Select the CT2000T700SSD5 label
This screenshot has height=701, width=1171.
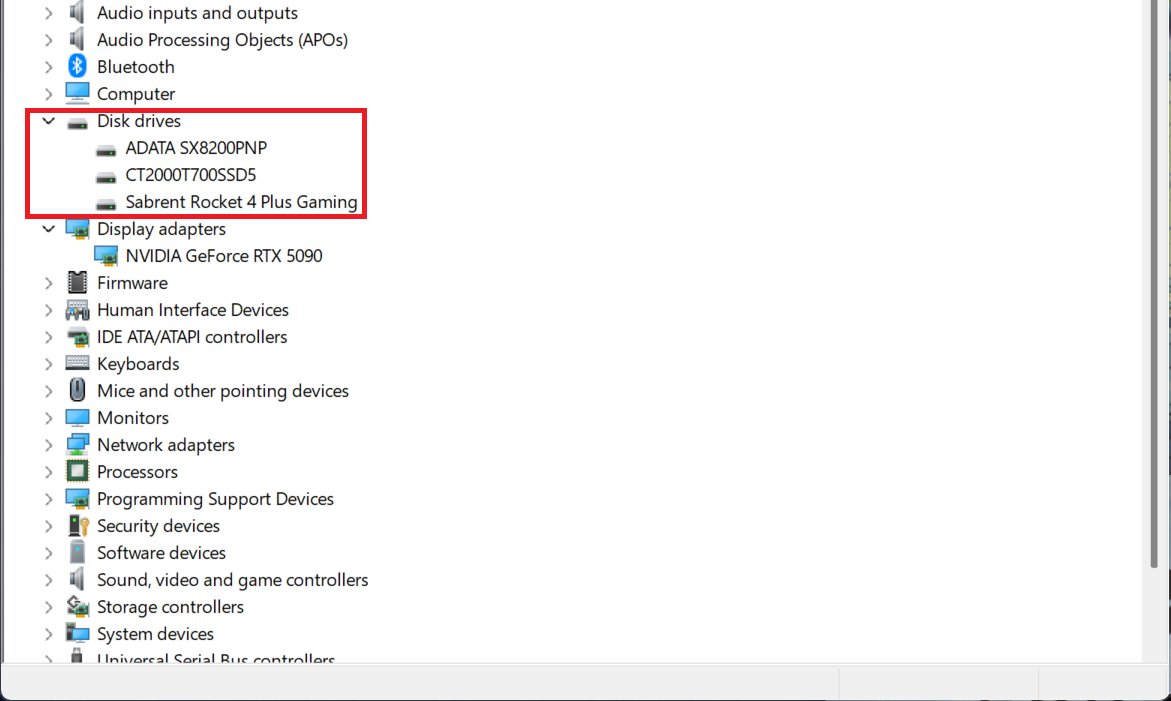coord(190,175)
